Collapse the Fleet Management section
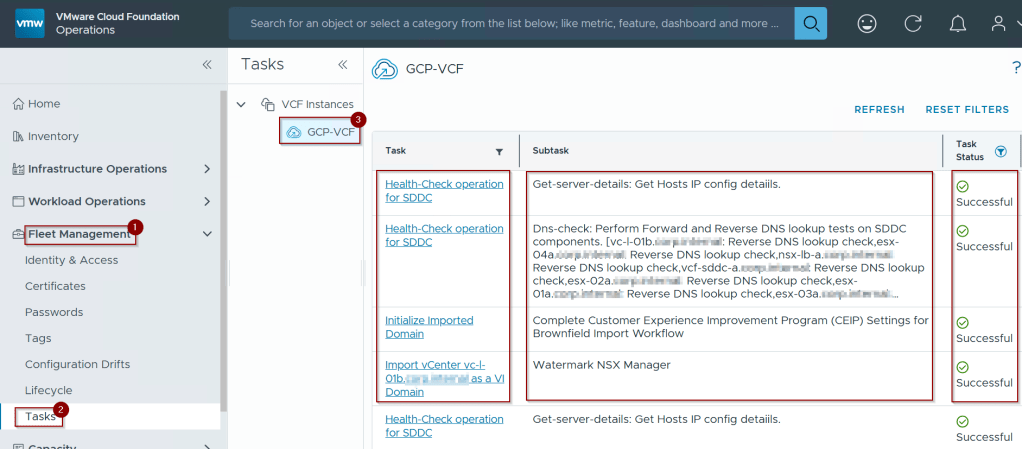 point(207,234)
